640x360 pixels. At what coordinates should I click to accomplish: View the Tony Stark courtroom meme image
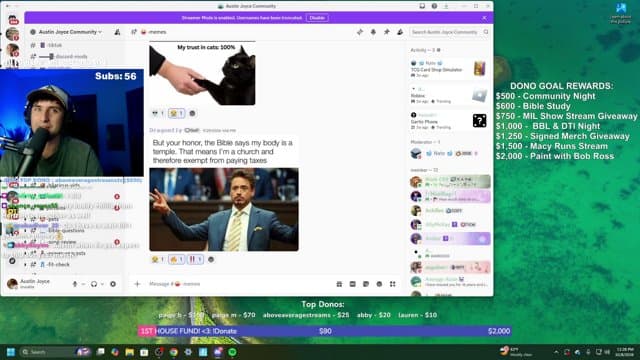(224, 209)
